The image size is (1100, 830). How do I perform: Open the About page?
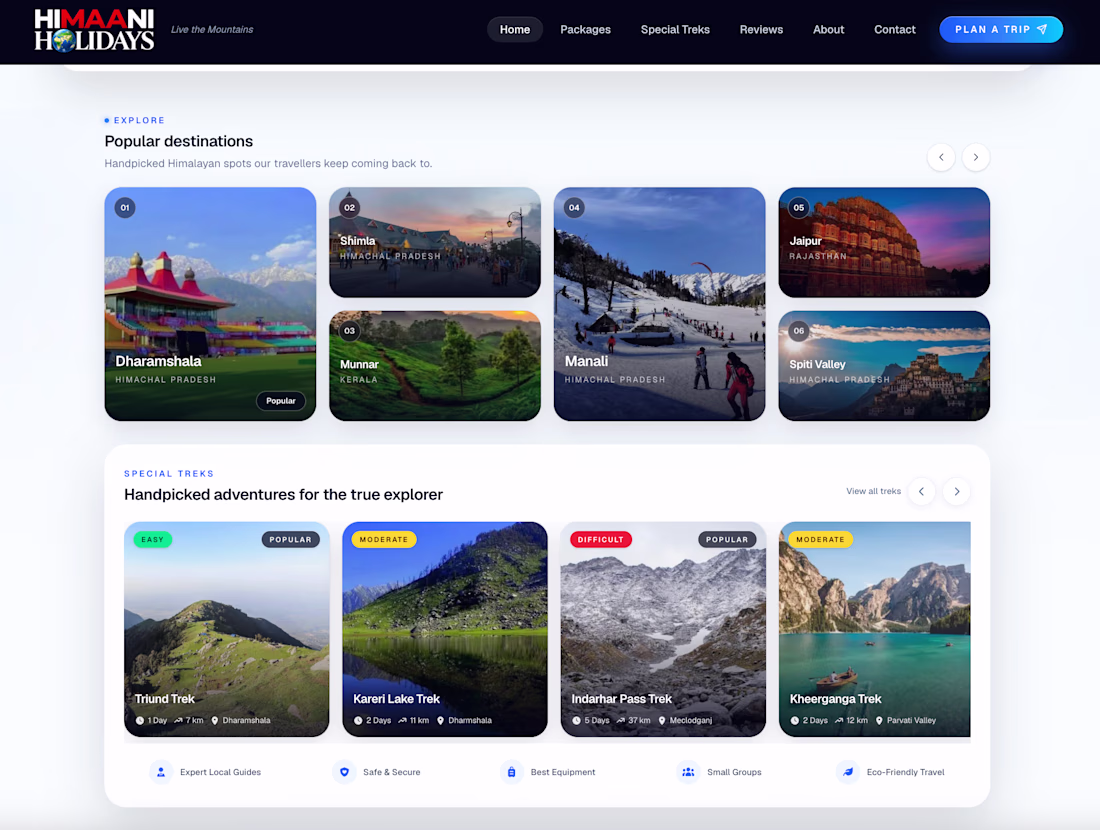click(x=829, y=29)
